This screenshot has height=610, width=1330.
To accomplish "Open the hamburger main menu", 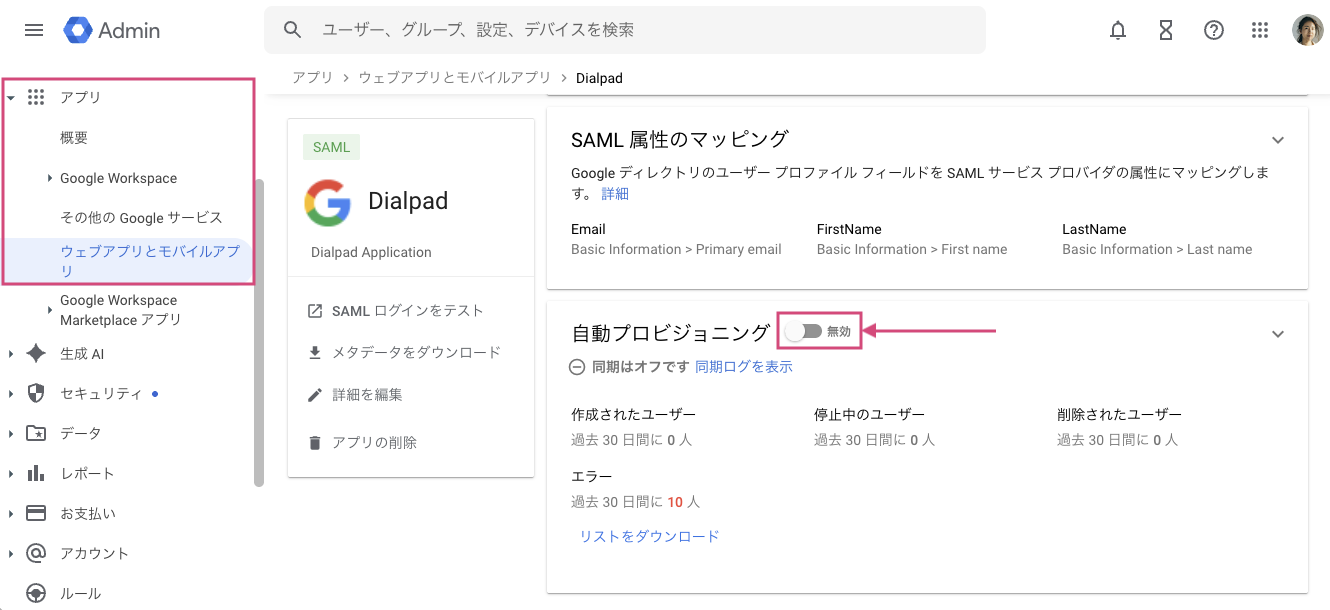I will tap(34, 30).
